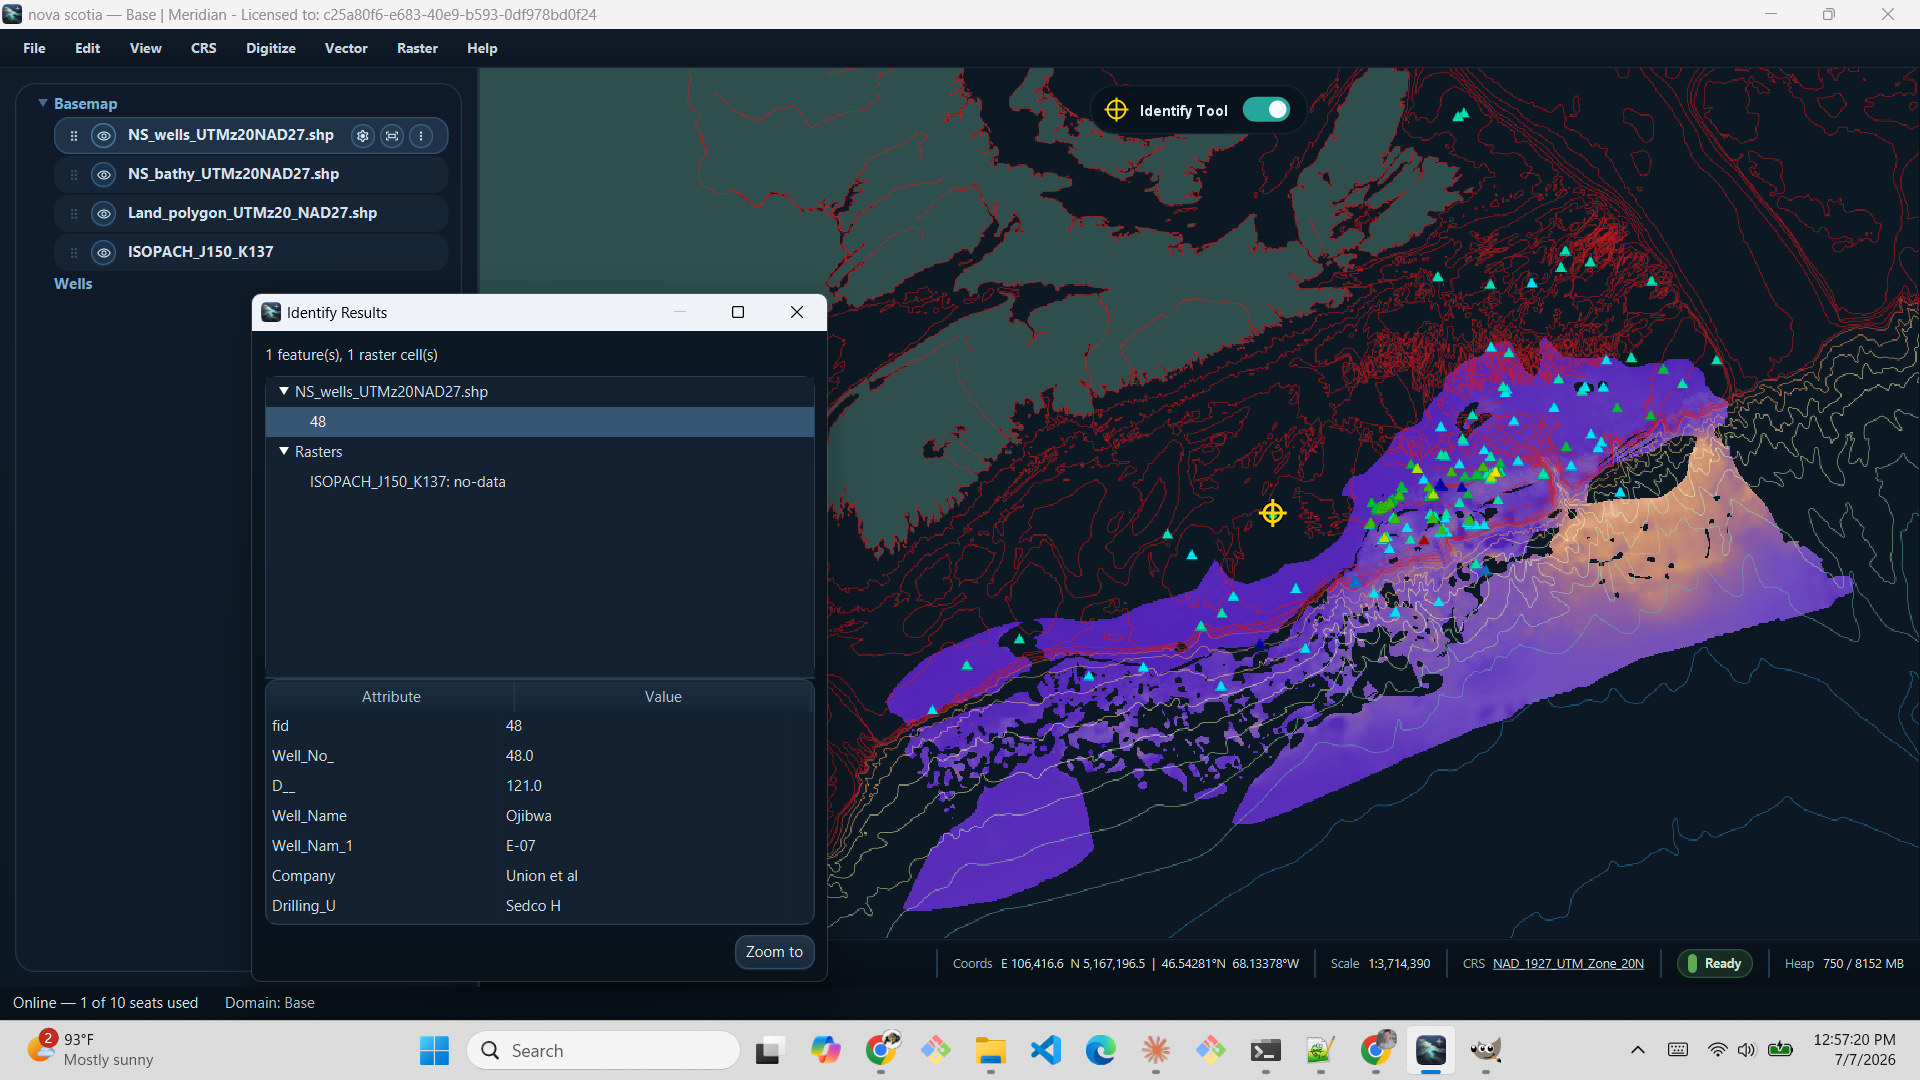Image resolution: width=1920 pixels, height=1080 pixels.
Task: Turn off the Identify Tool switch
Action: coord(1266,110)
